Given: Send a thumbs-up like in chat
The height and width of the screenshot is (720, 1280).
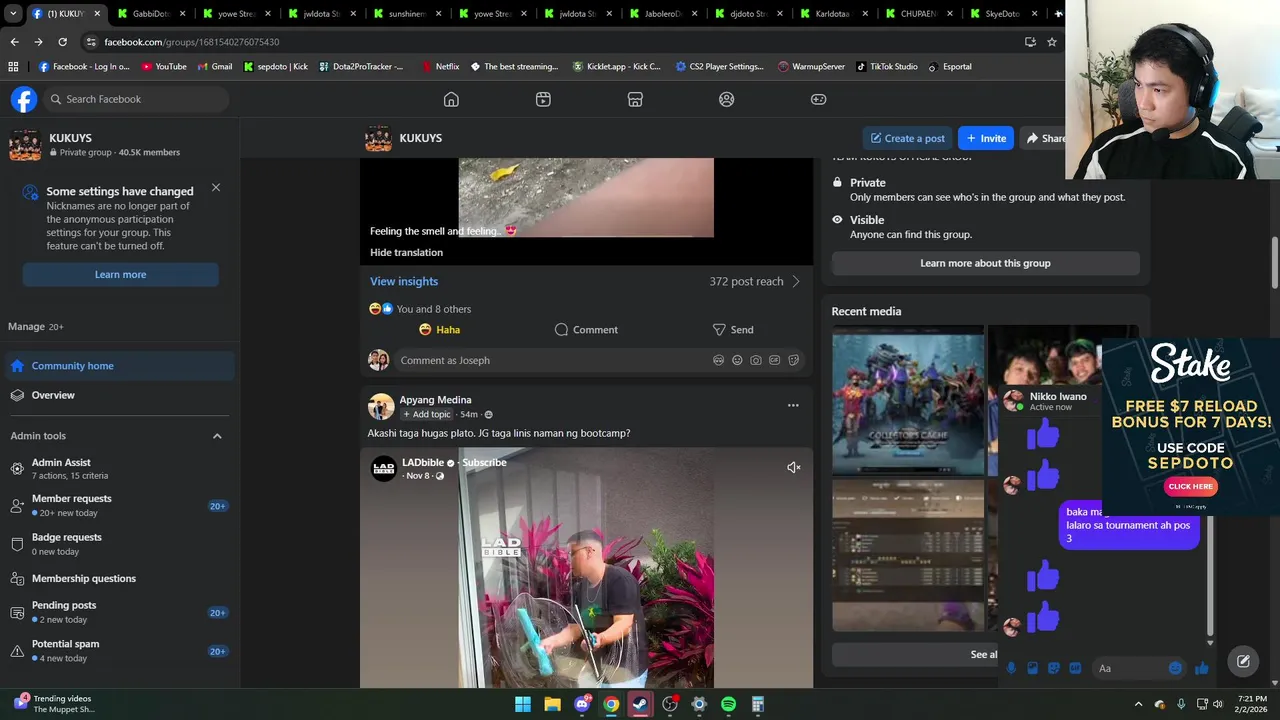Looking at the screenshot, I should point(1201,668).
